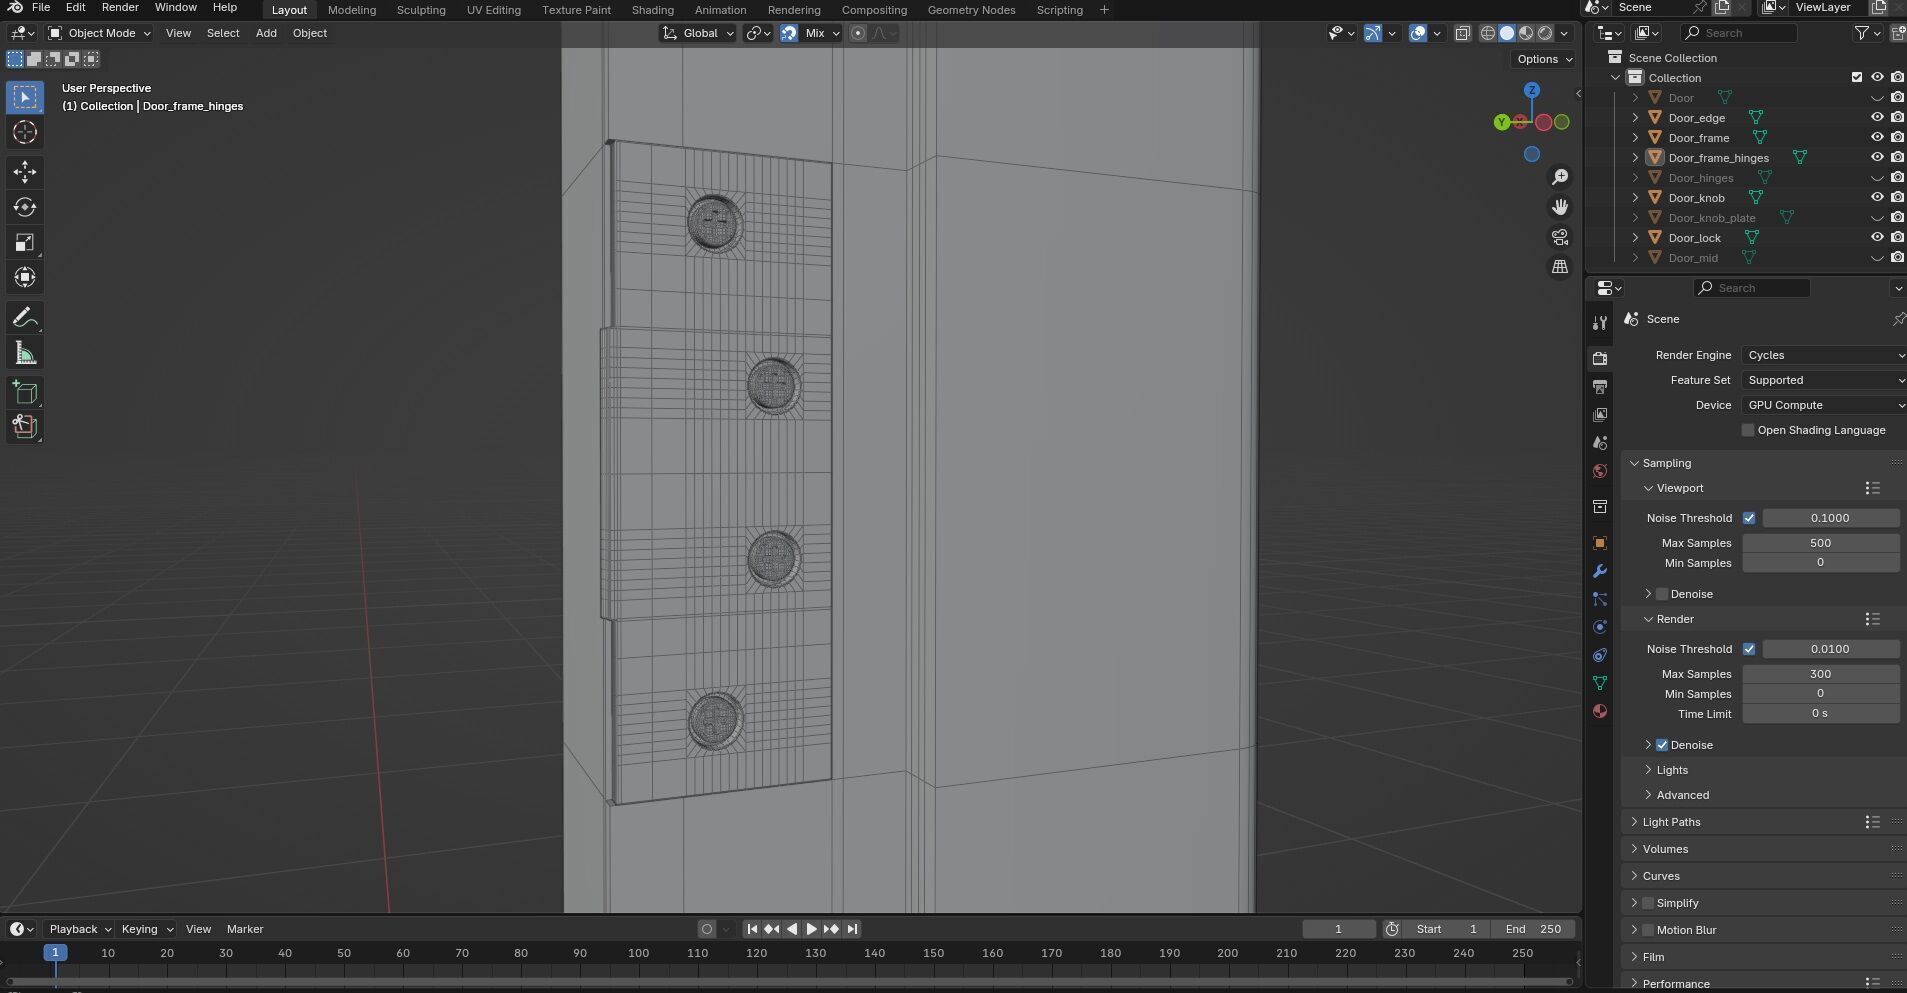The height and width of the screenshot is (993, 1907).
Task: Open Keying menu in timeline
Action: coord(146,929)
